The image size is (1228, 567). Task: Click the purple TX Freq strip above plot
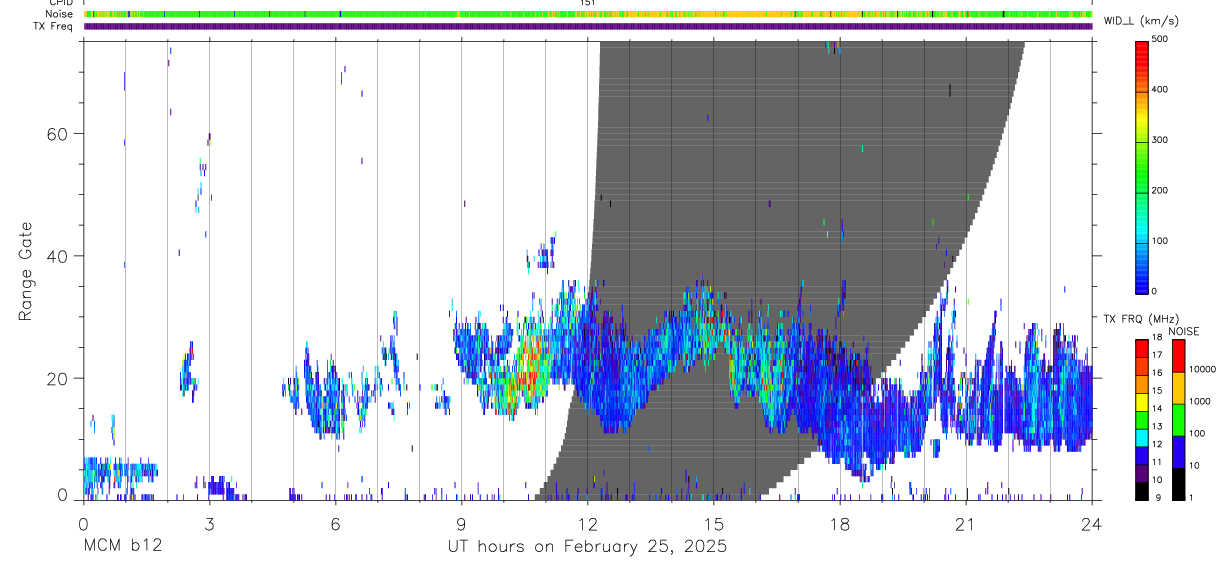(588, 26)
